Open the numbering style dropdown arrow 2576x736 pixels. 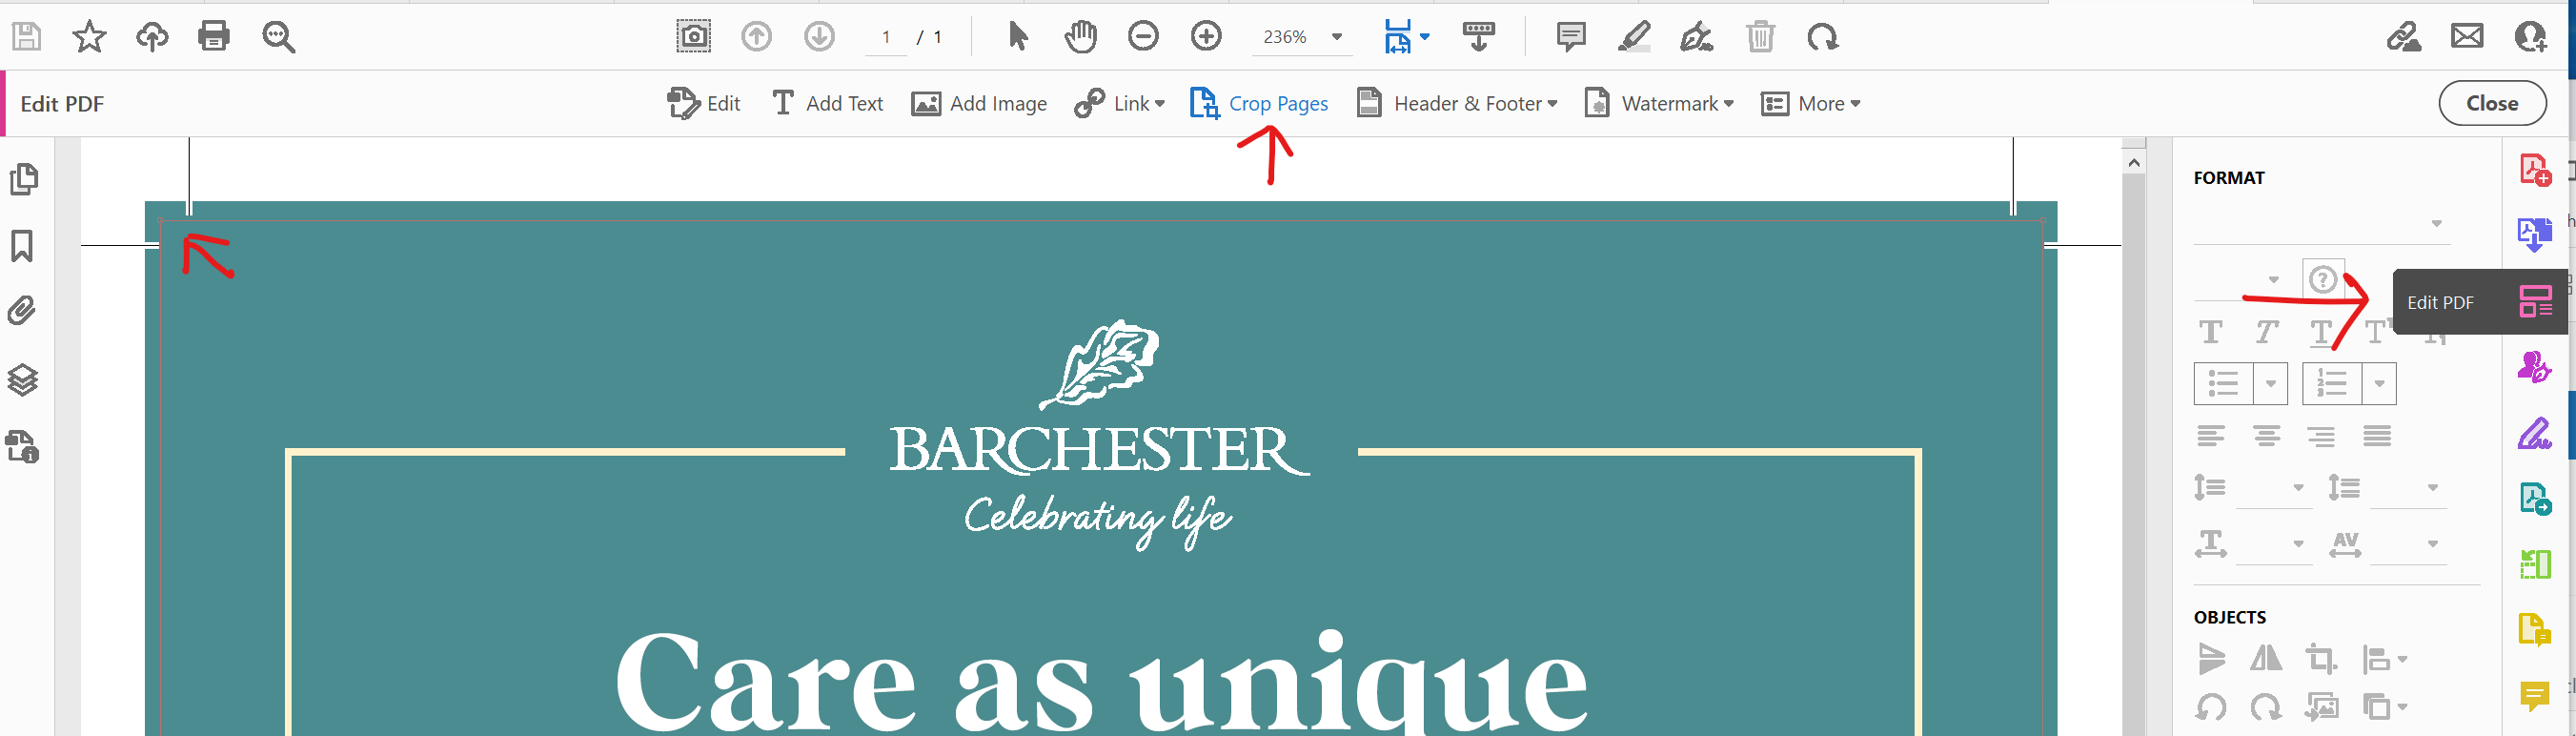[2379, 384]
